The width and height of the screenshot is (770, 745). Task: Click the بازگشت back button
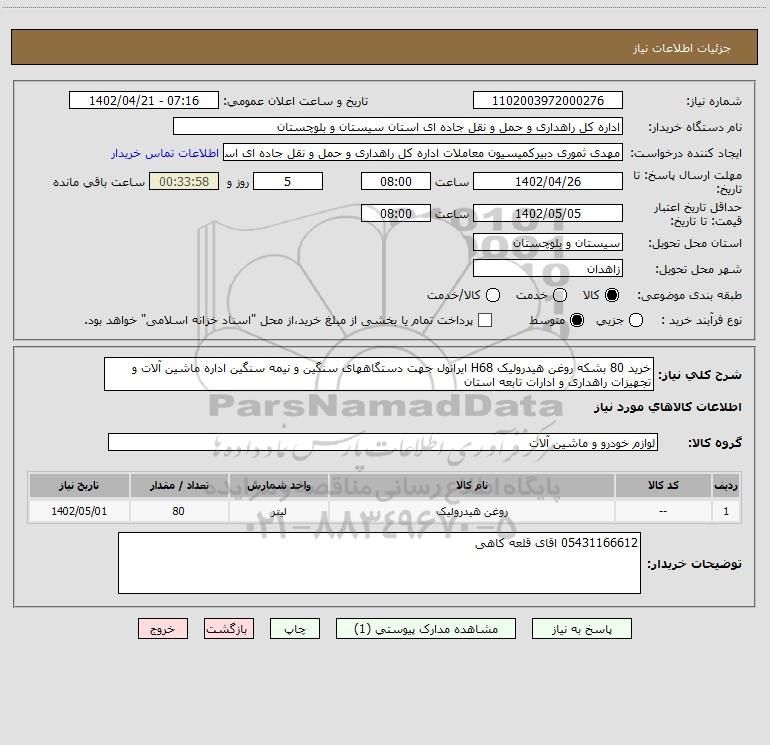pyautogui.click(x=229, y=629)
